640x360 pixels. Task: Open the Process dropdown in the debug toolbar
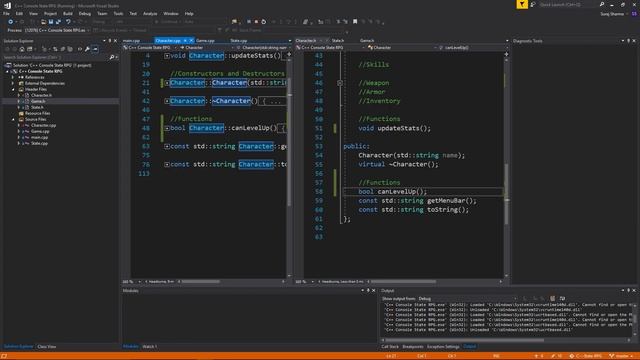click(x=57, y=30)
